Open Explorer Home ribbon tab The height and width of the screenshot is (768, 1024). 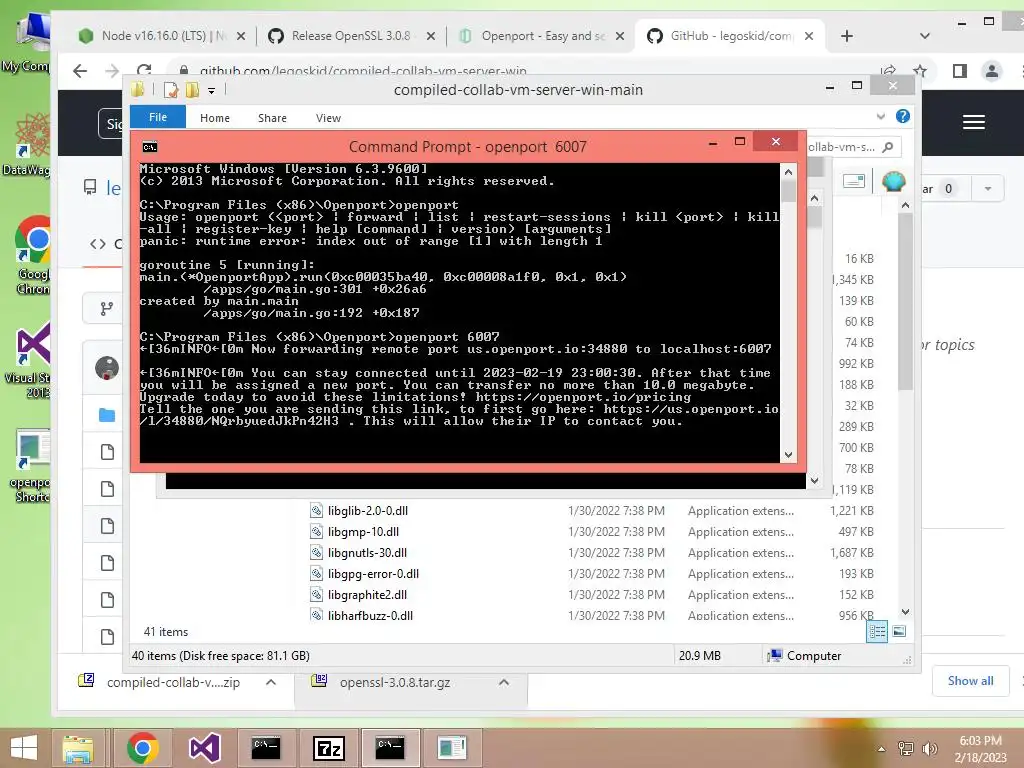[215, 118]
